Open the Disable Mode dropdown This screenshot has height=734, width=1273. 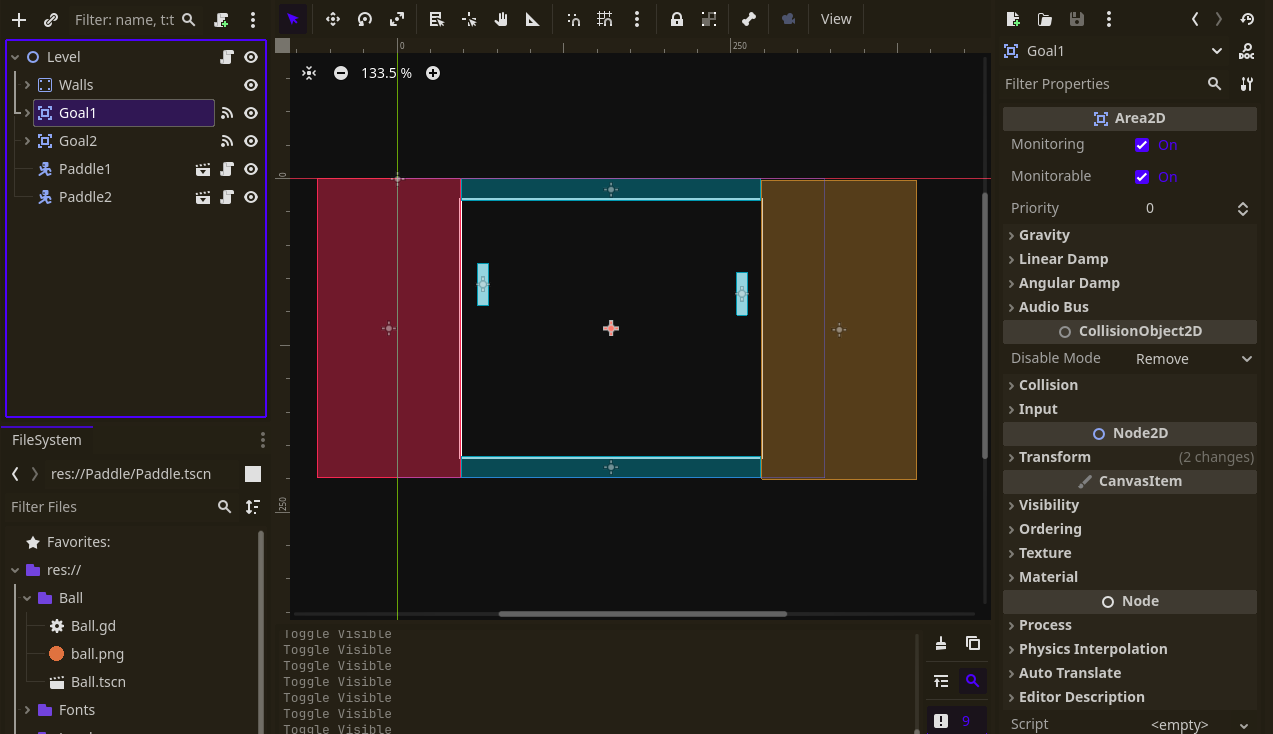(1193, 358)
